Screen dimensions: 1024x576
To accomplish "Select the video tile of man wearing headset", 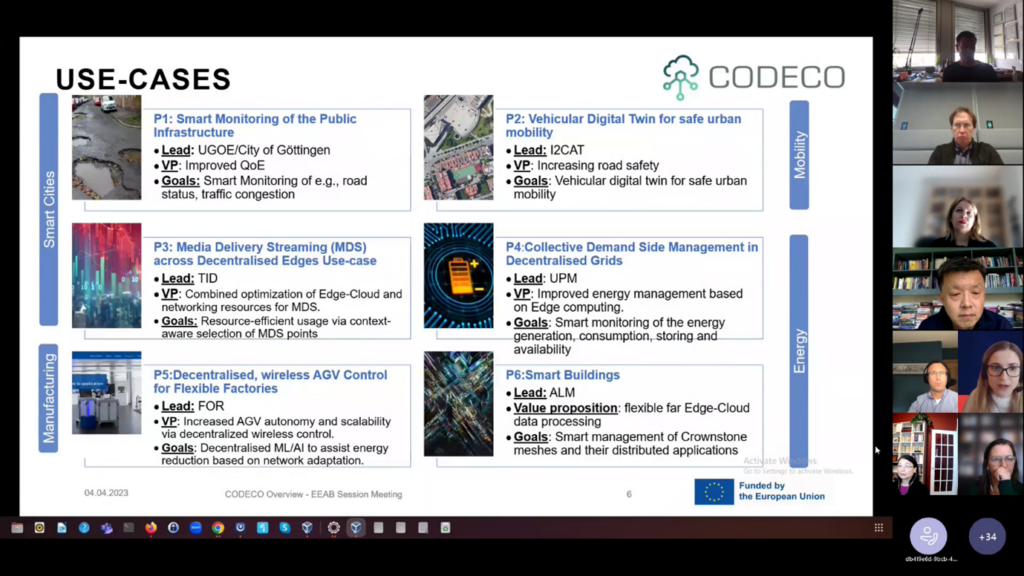I will coord(925,372).
